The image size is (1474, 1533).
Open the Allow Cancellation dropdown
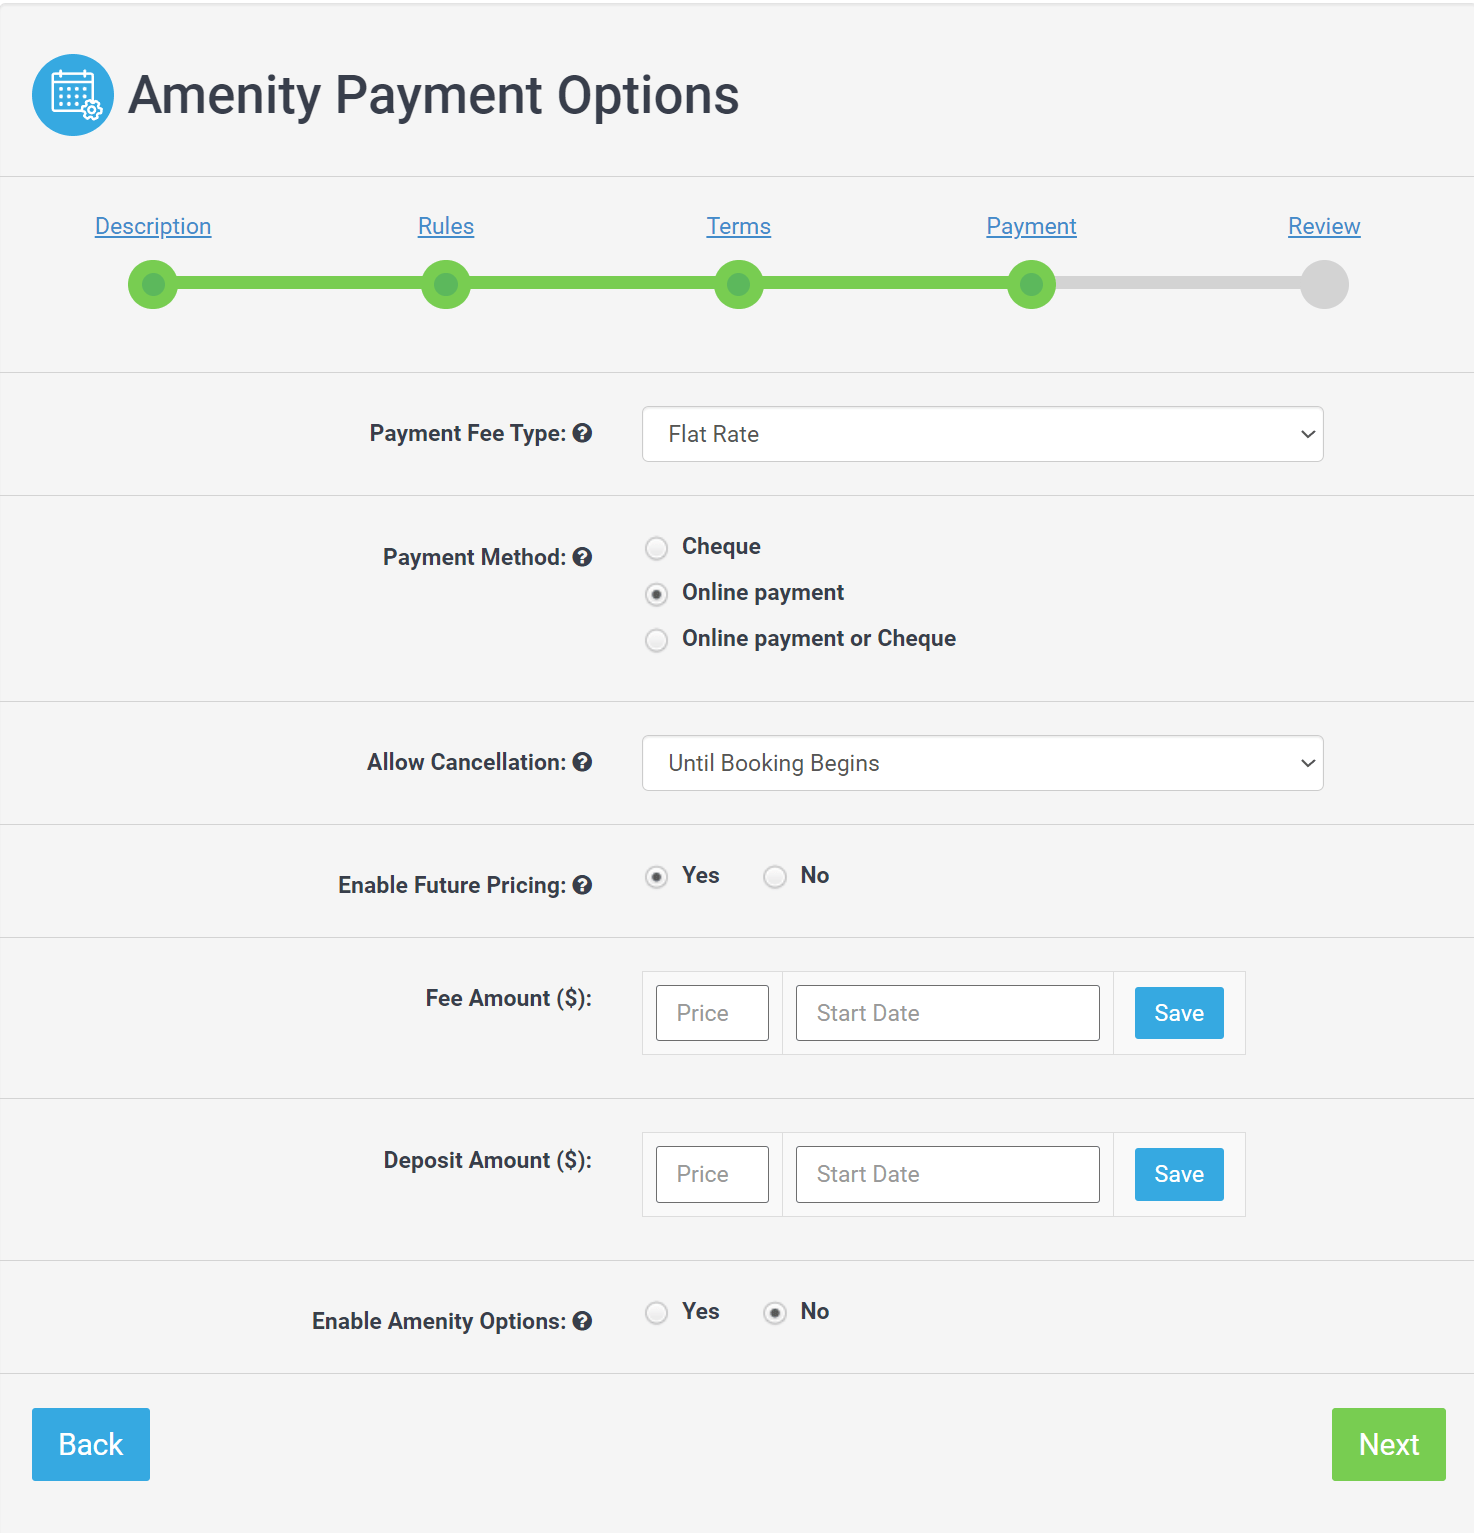coord(982,763)
